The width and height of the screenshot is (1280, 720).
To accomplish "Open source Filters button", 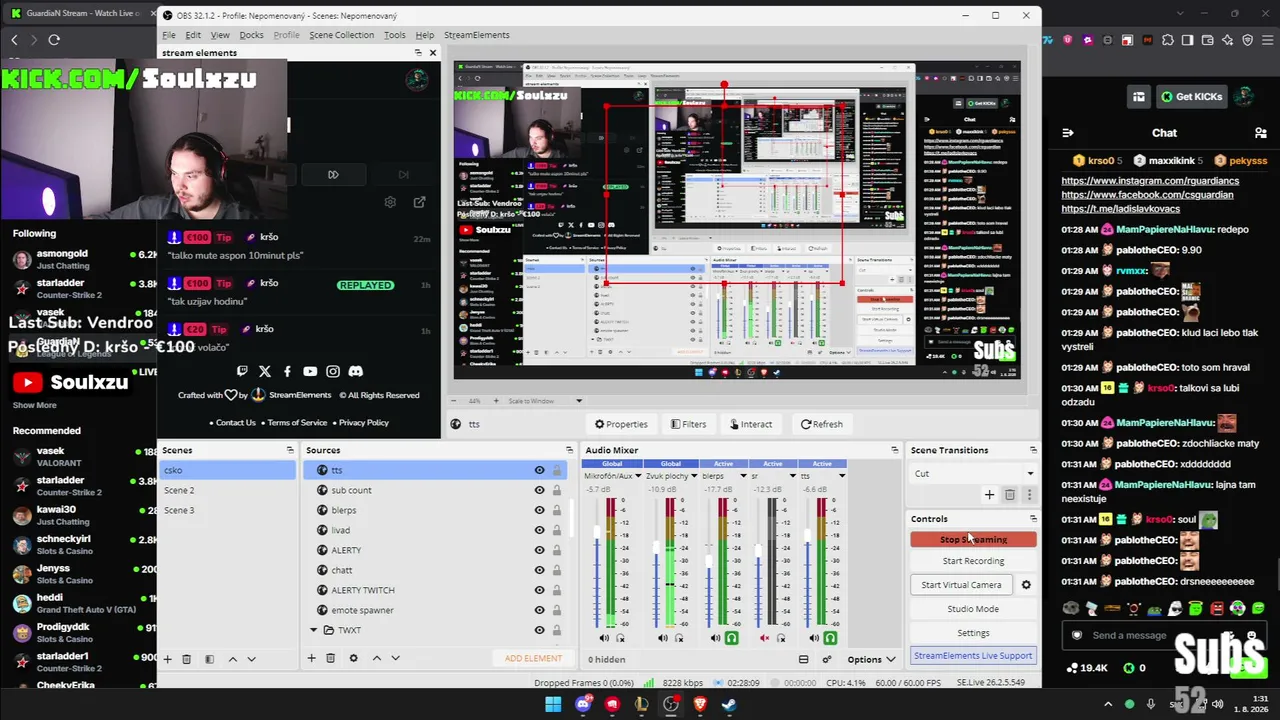I will pyautogui.click(x=689, y=424).
